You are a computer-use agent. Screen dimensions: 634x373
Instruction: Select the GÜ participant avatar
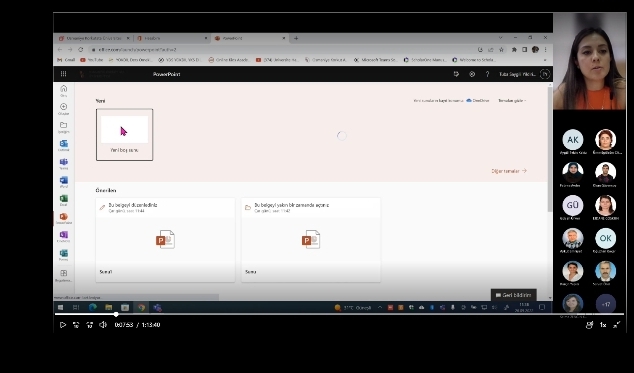573,205
